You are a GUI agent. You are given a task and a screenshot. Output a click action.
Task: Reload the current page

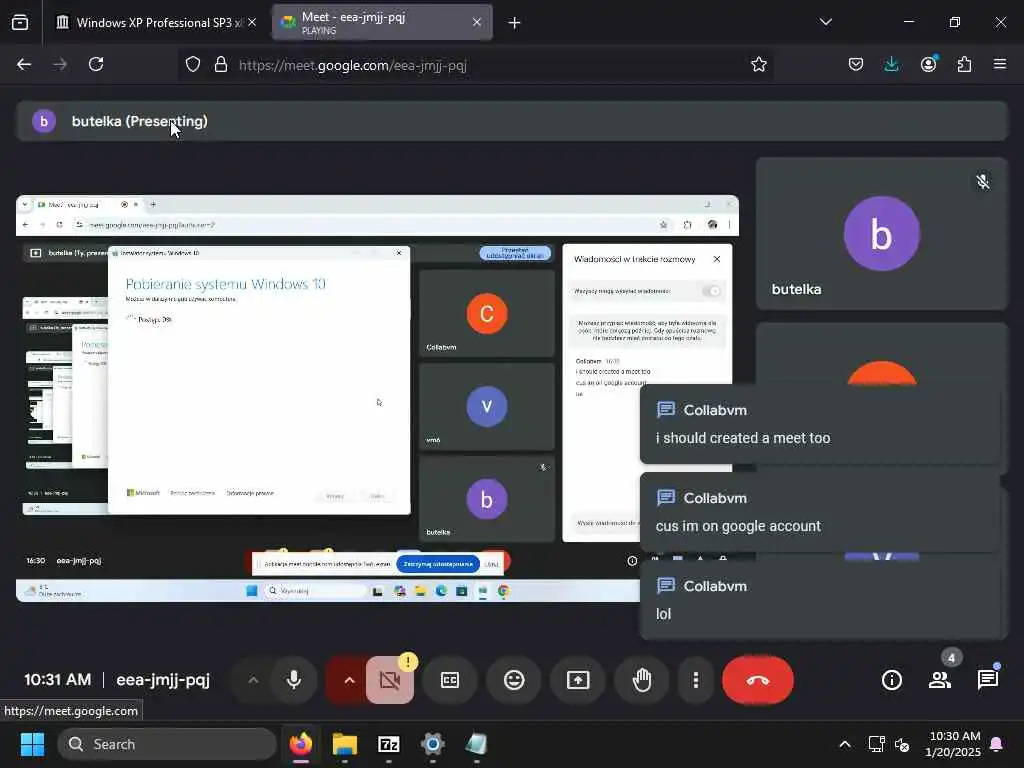point(96,64)
